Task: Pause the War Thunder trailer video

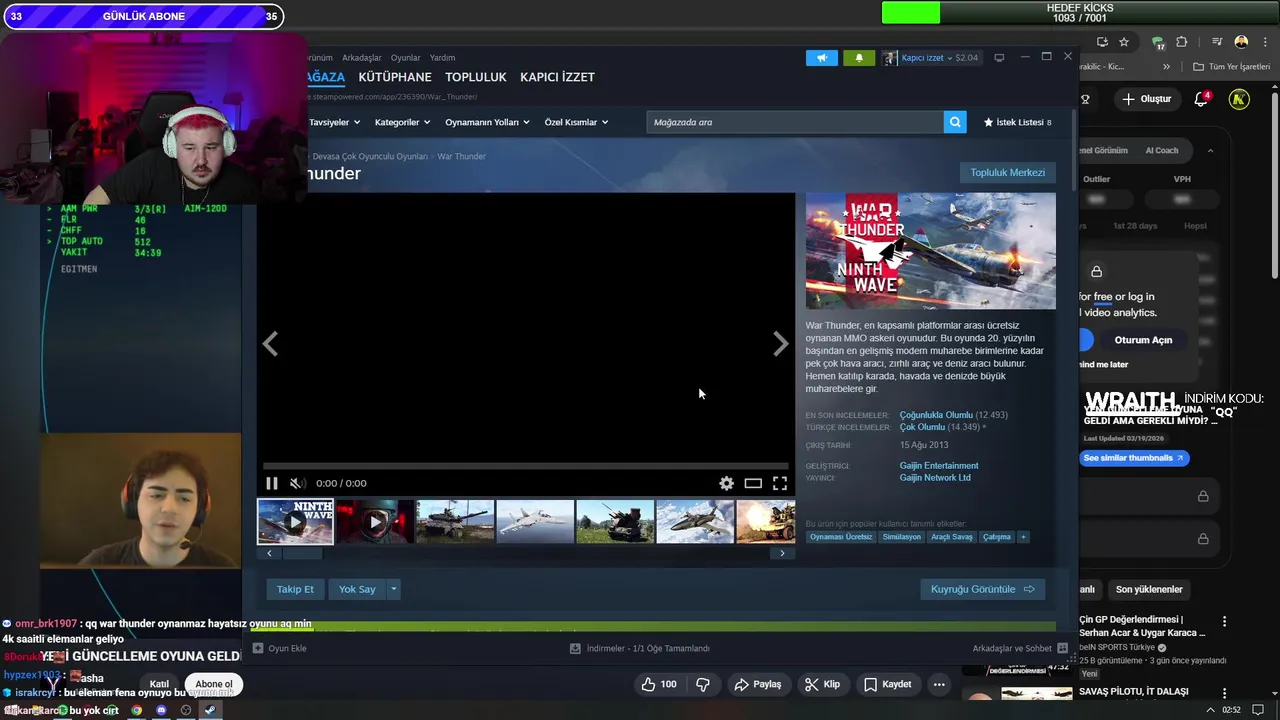Action: (271, 483)
